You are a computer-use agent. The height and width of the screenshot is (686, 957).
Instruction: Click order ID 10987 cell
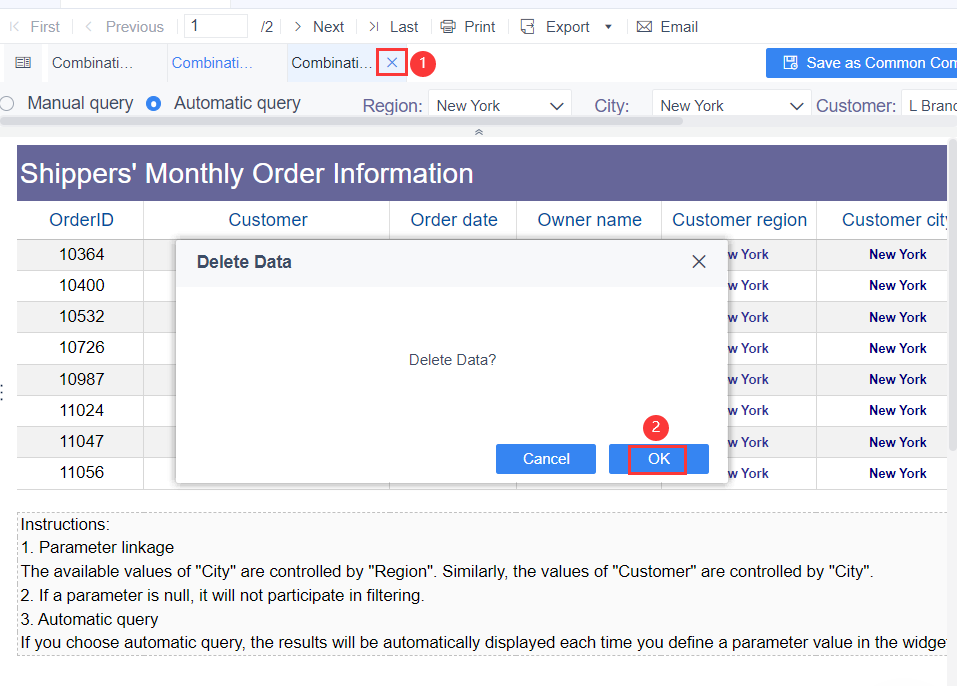pyautogui.click(x=81, y=380)
